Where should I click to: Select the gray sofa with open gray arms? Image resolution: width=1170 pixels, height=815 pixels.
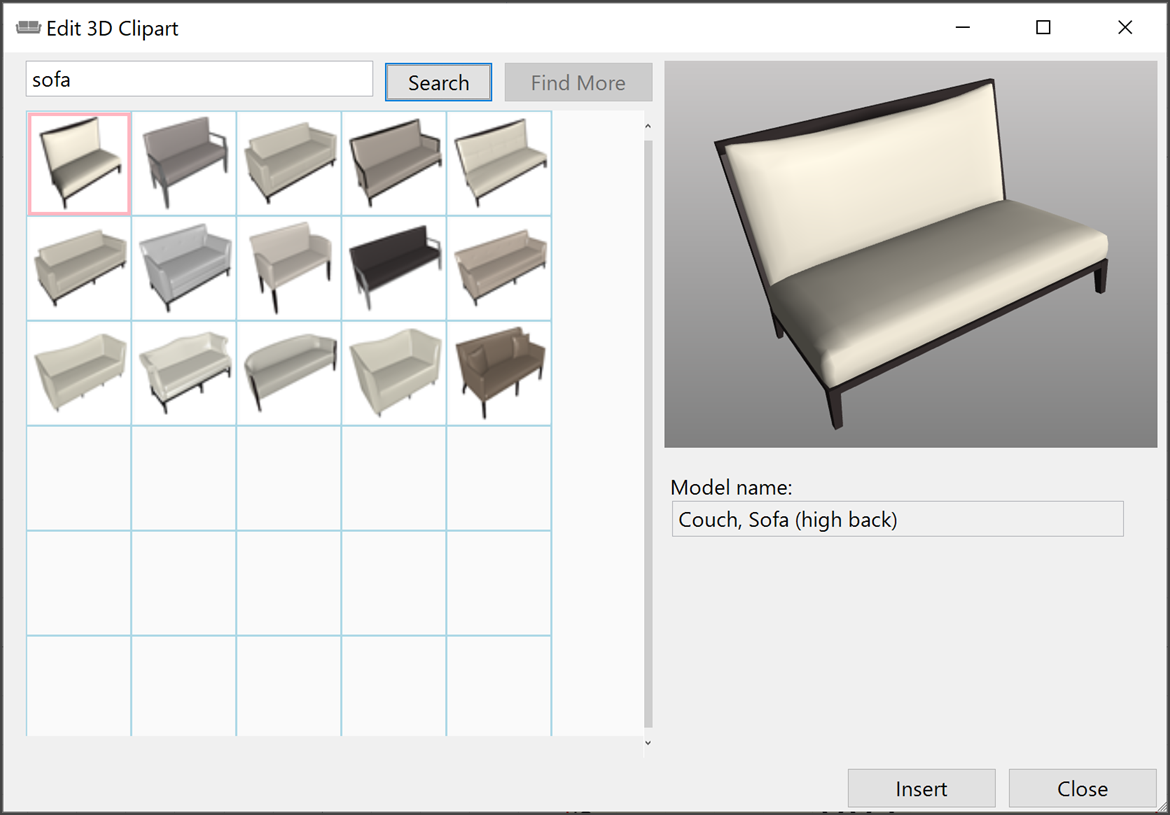(x=184, y=163)
